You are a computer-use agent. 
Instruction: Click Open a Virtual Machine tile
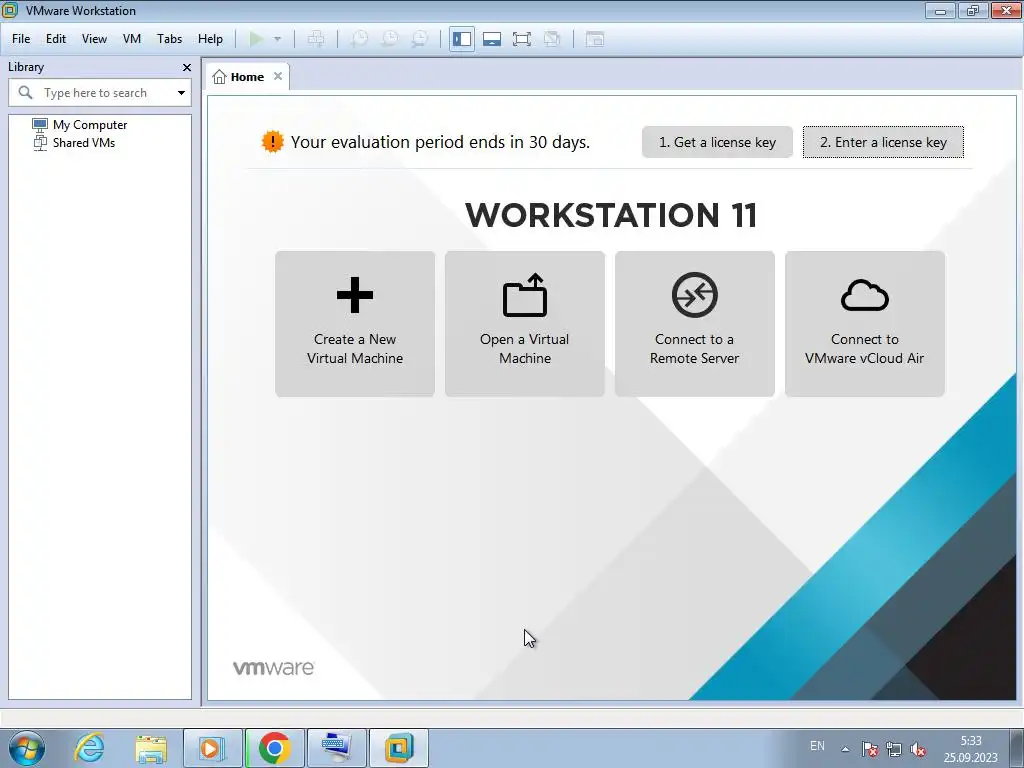click(x=525, y=324)
